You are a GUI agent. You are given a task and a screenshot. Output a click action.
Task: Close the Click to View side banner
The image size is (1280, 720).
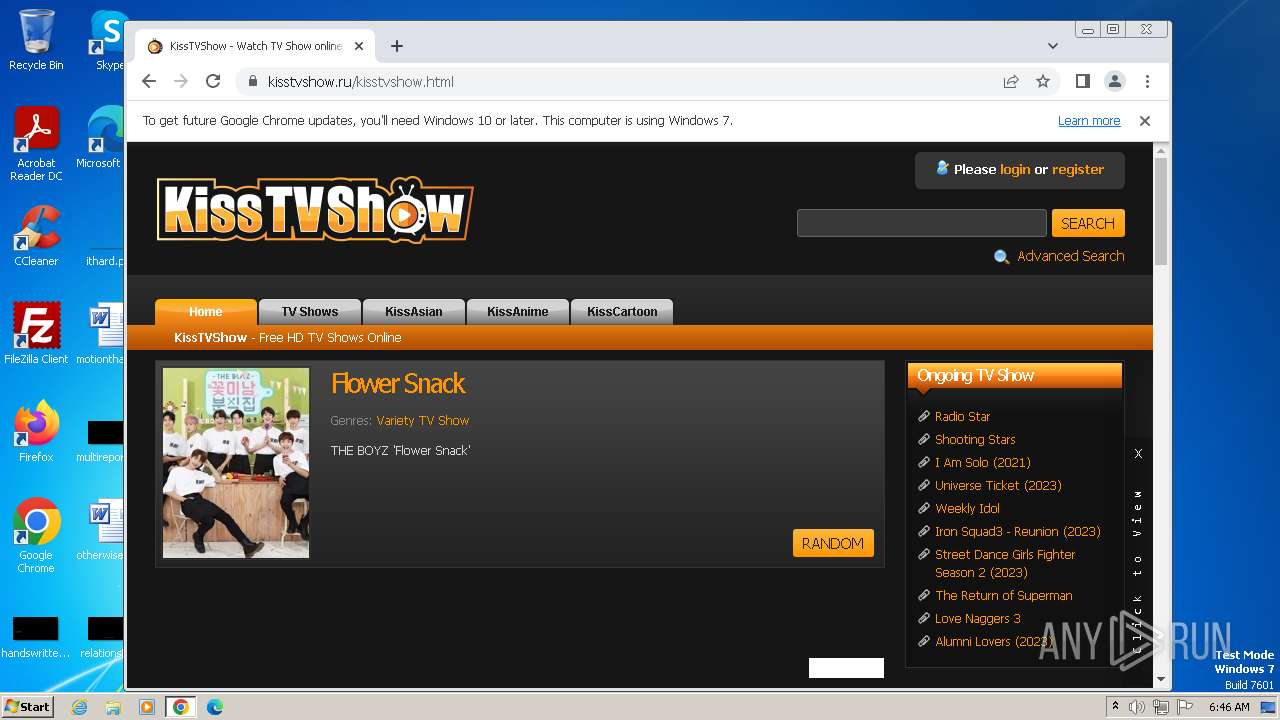pos(1138,453)
